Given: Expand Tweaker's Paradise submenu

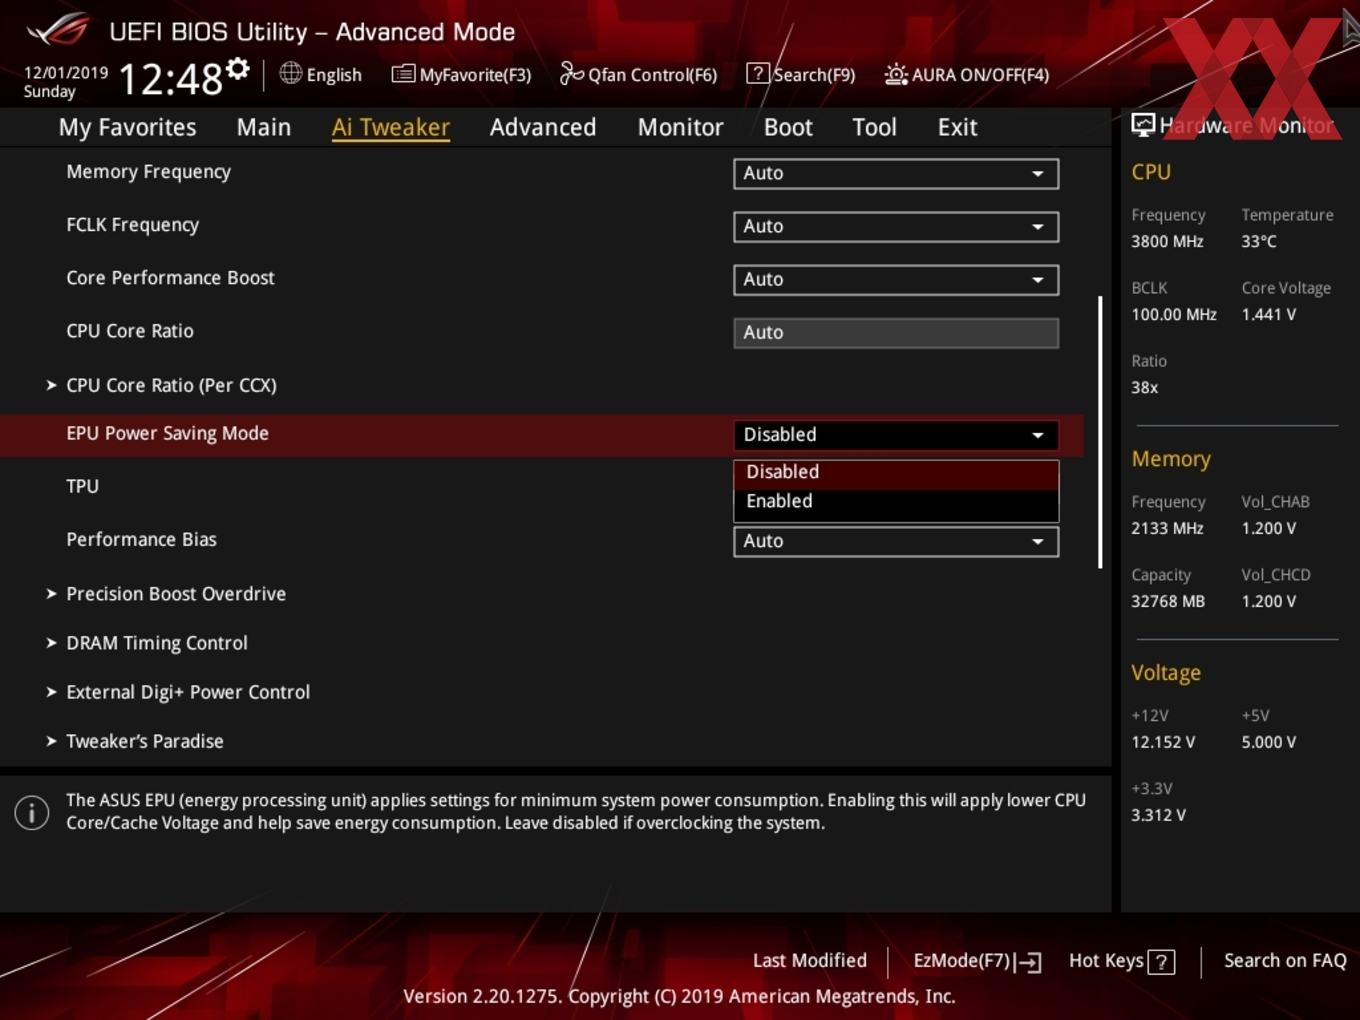Looking at the screenshot, I should (x=144, y=741).
